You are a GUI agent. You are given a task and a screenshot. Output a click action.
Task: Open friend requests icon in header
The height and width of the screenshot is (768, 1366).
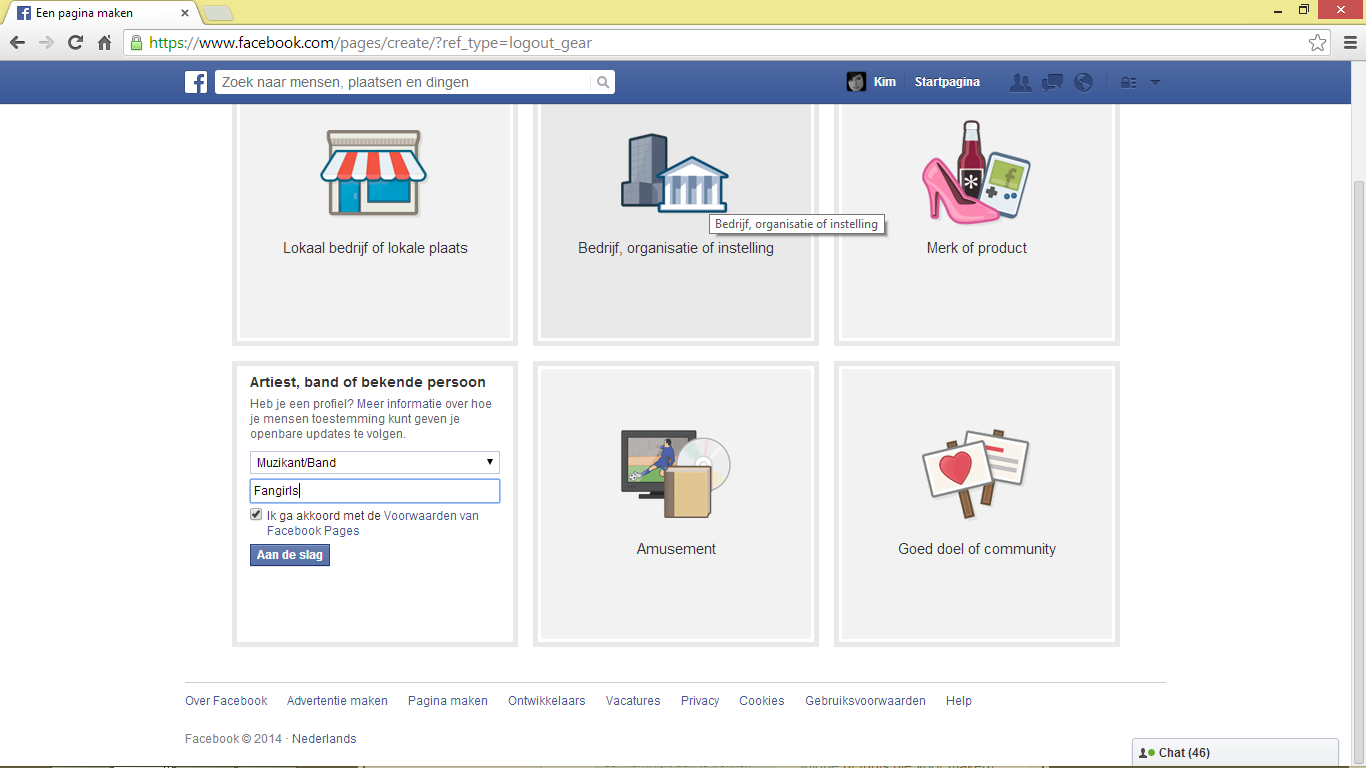[1020, 82]
